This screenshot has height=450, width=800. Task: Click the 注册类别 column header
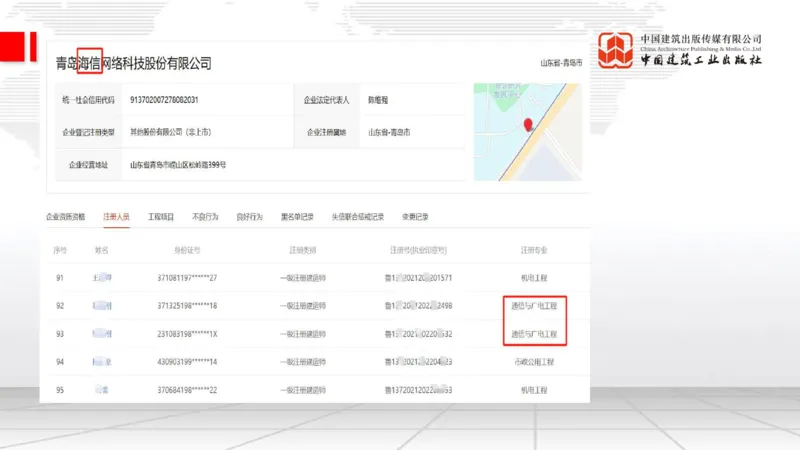tap(303, 250)
